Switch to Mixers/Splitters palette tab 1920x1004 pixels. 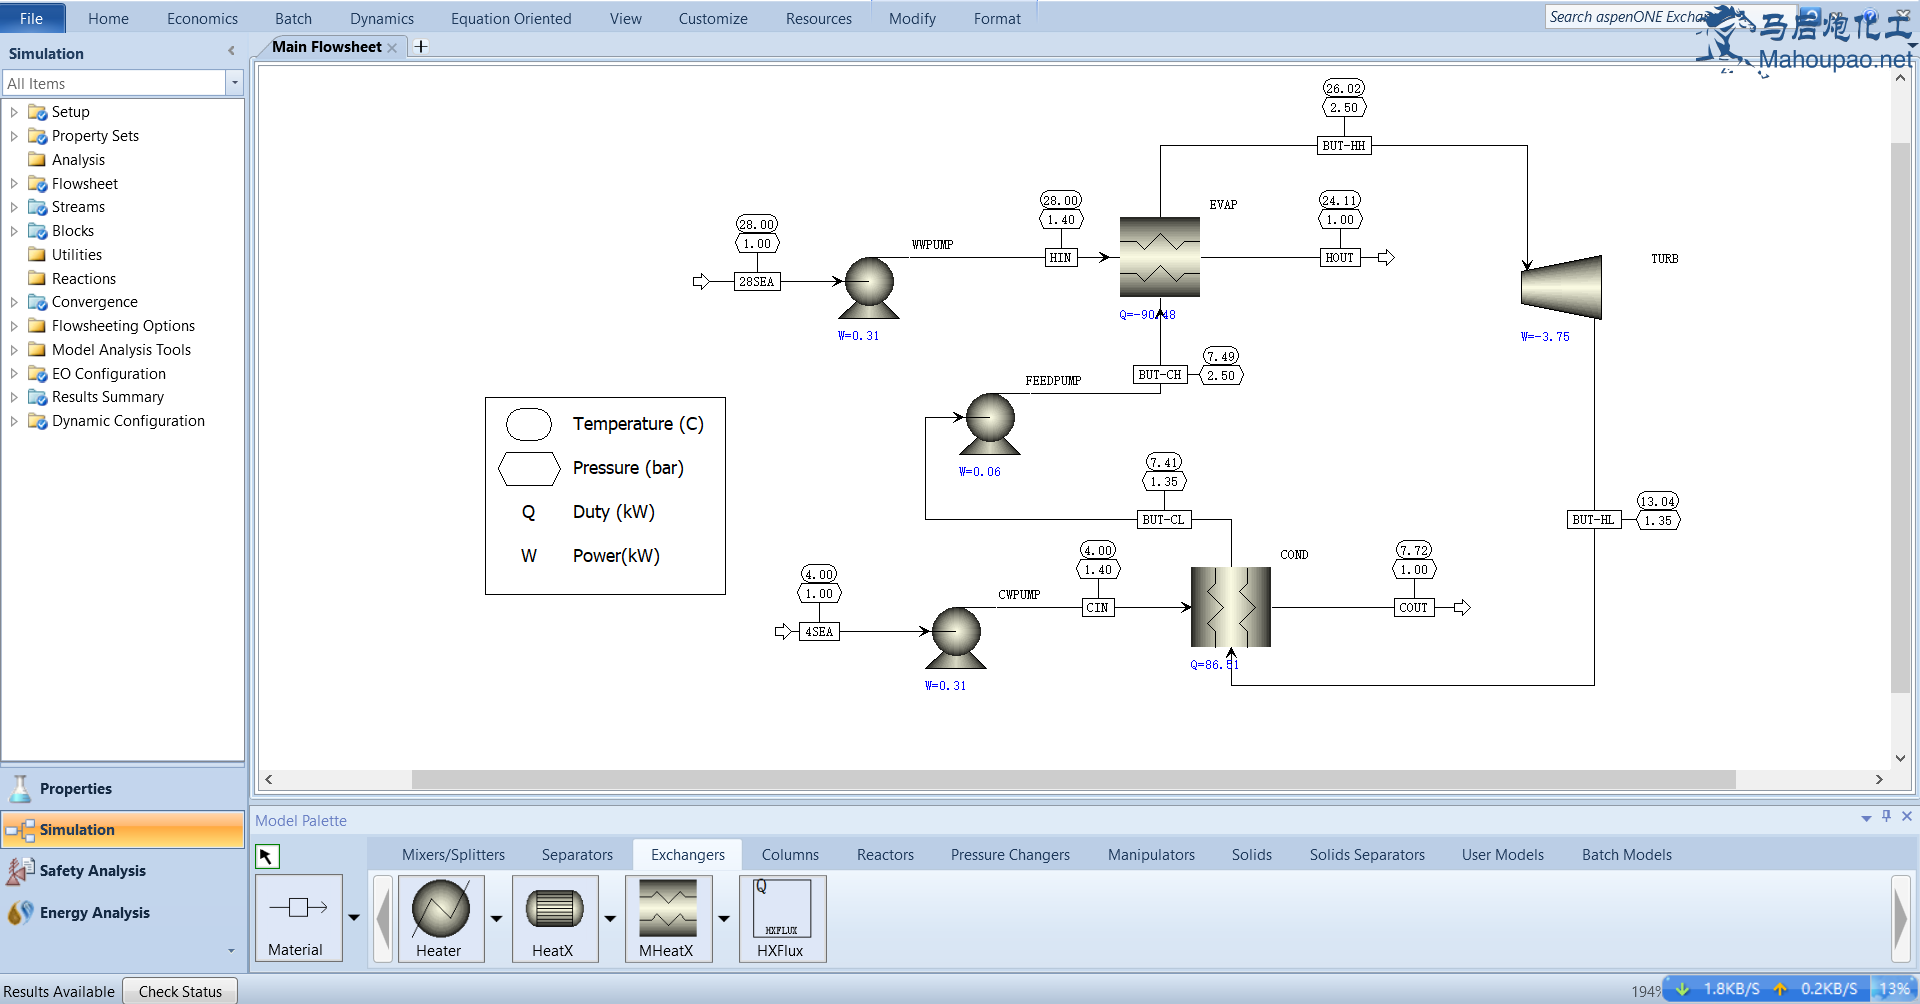coord(453,854)
